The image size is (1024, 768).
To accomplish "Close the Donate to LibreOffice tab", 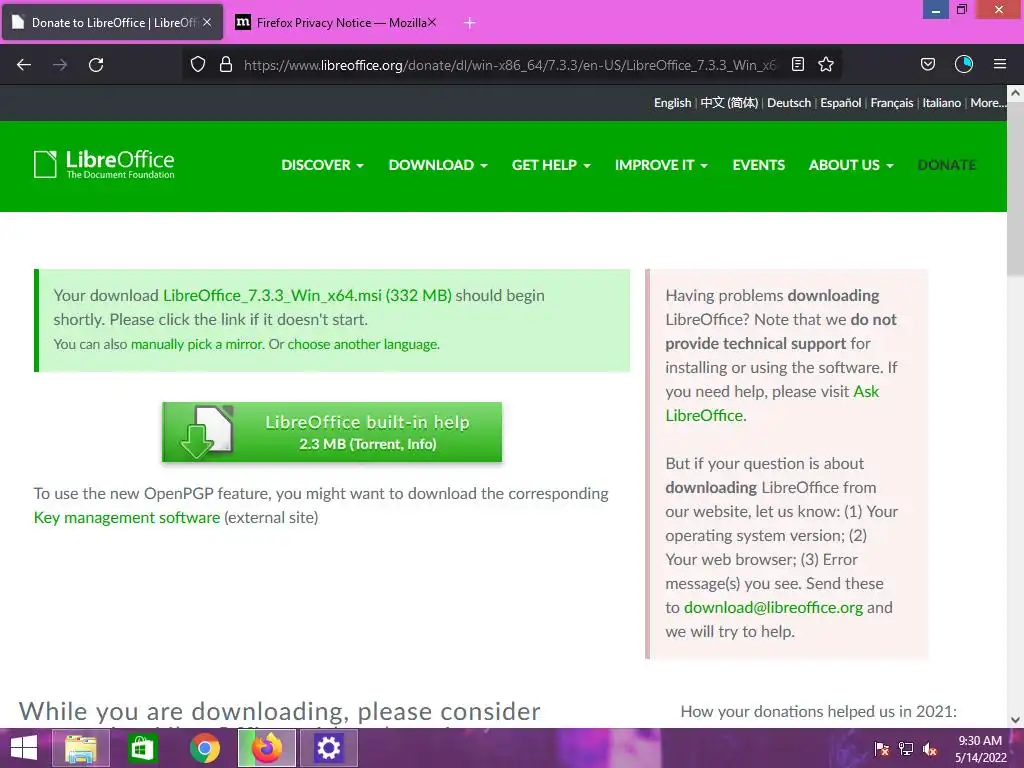I will pos(207,22).
